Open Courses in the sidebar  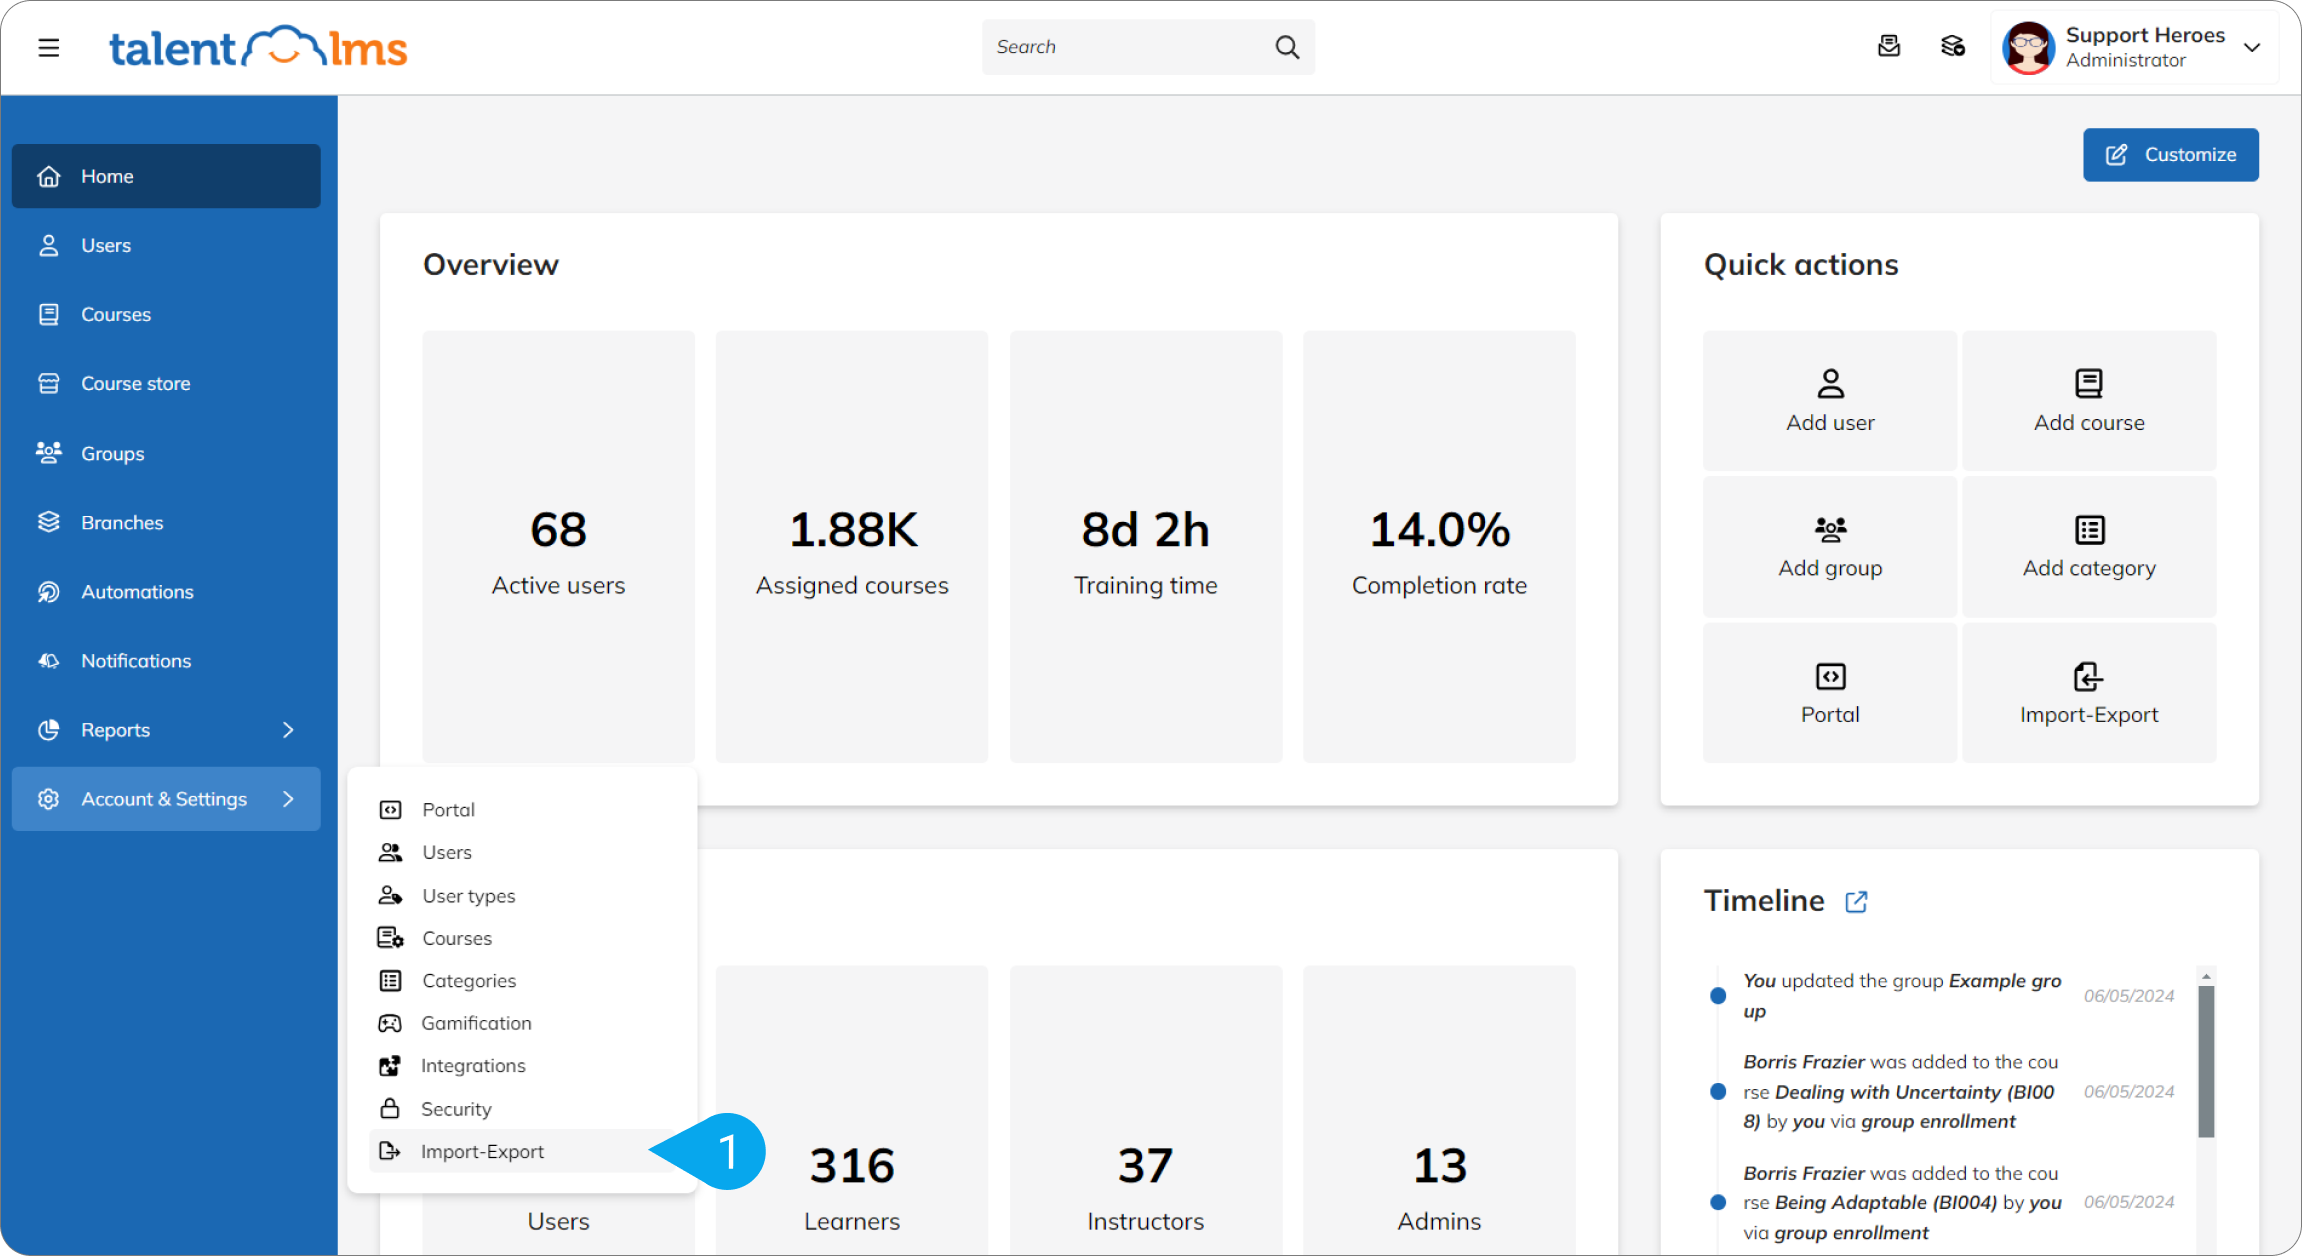[x=166, y=314]
